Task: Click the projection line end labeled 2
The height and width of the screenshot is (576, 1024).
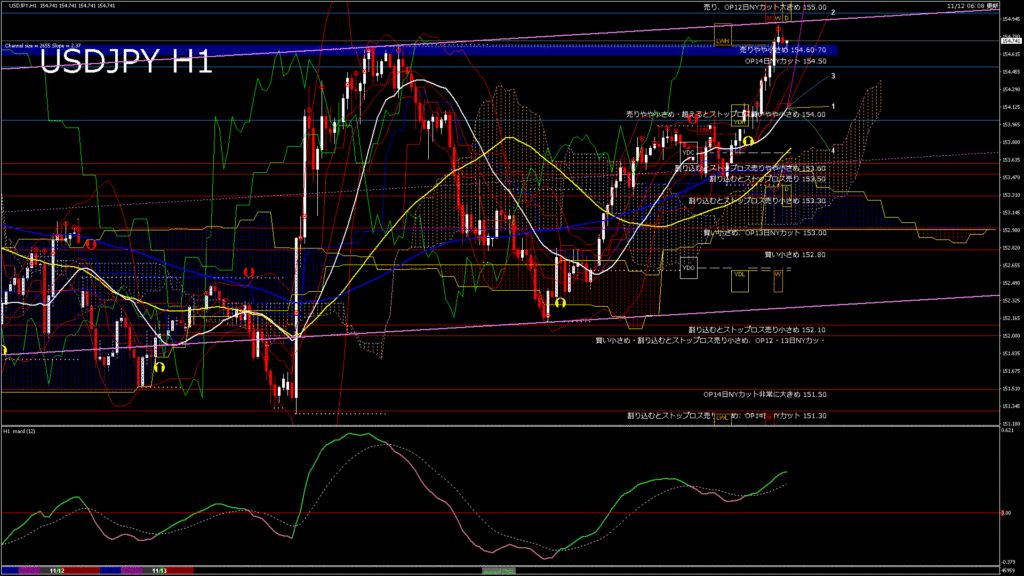Action: pyautogui.click(x=834, y=12)
